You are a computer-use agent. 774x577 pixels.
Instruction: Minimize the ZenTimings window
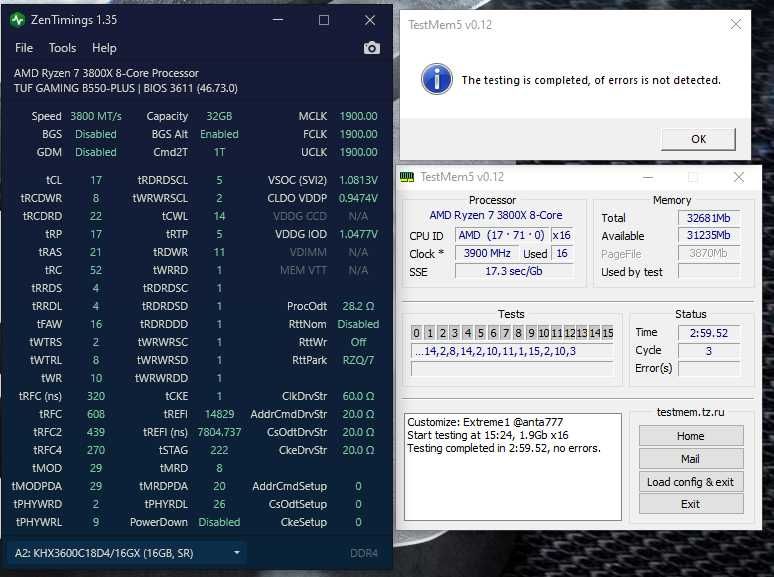278,20
